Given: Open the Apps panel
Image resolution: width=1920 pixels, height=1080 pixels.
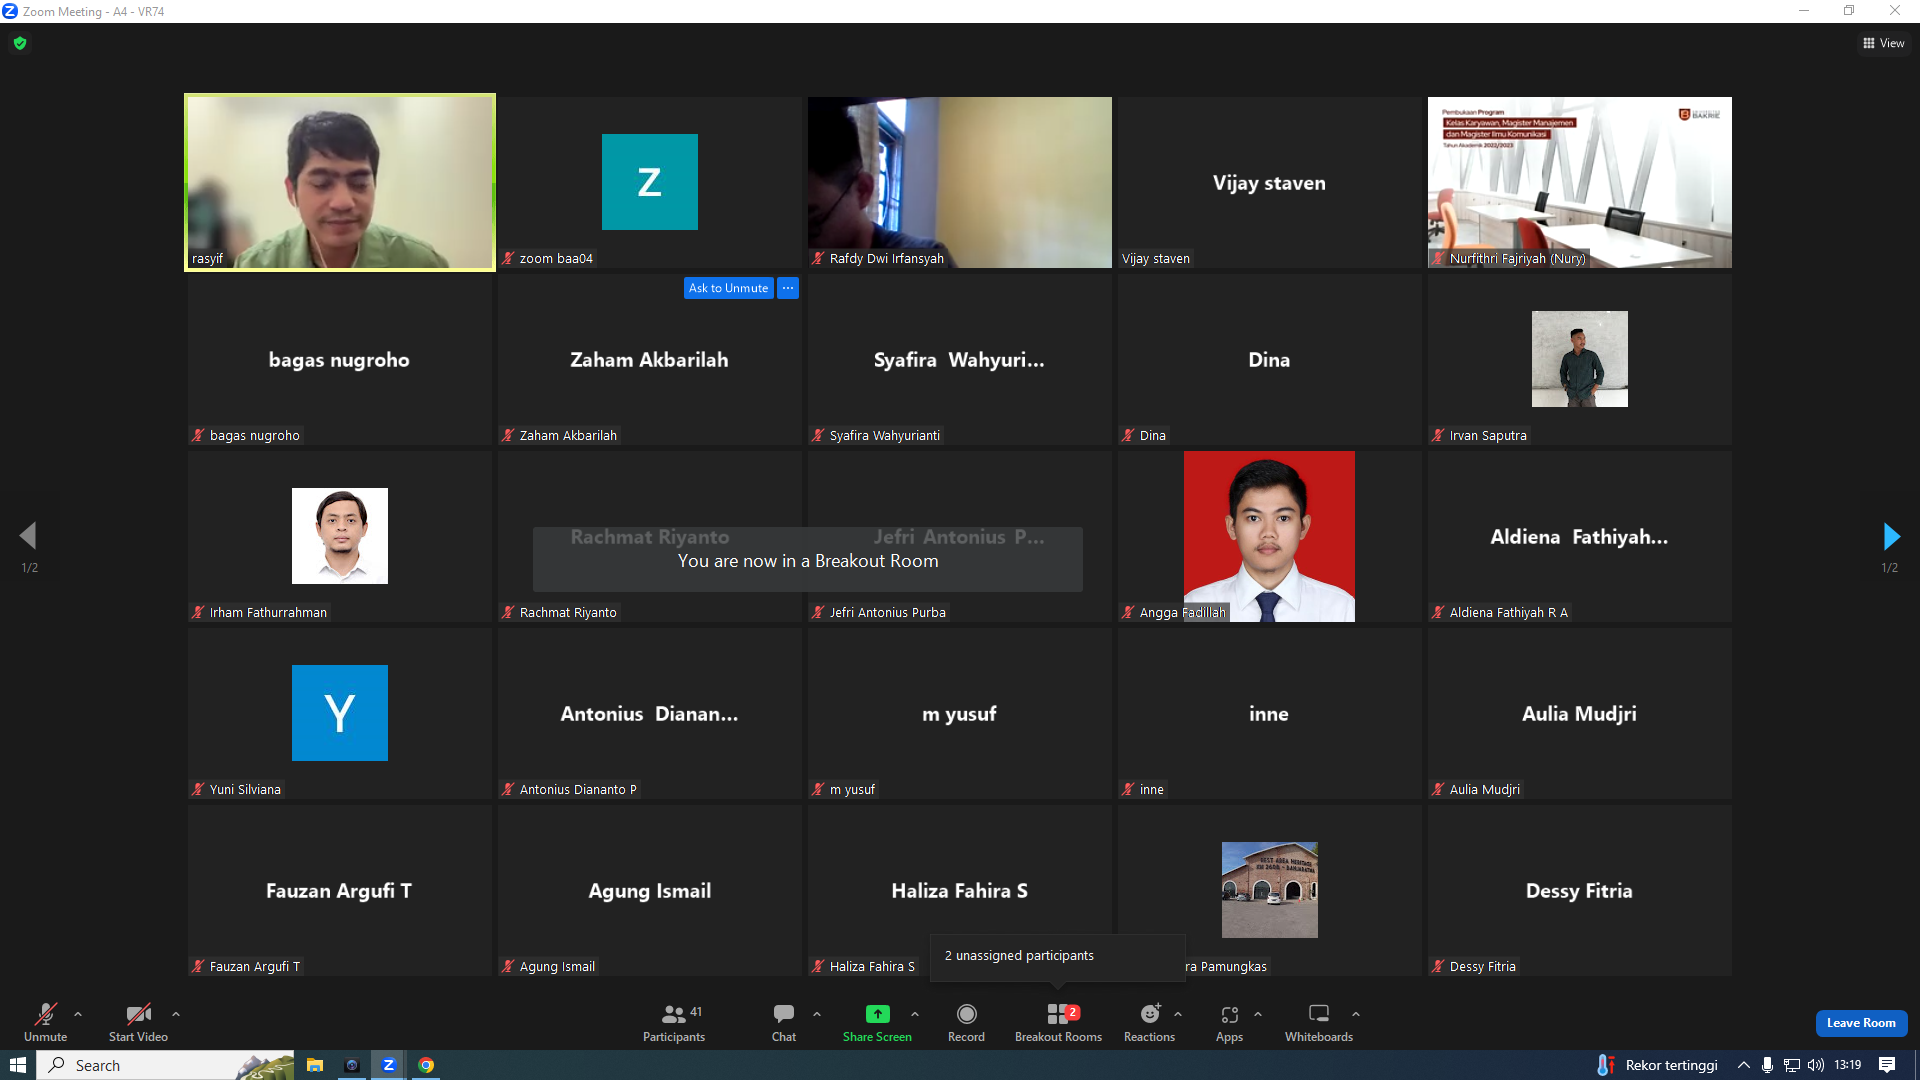Looking at the screenshot, I should point(1230,1022).
